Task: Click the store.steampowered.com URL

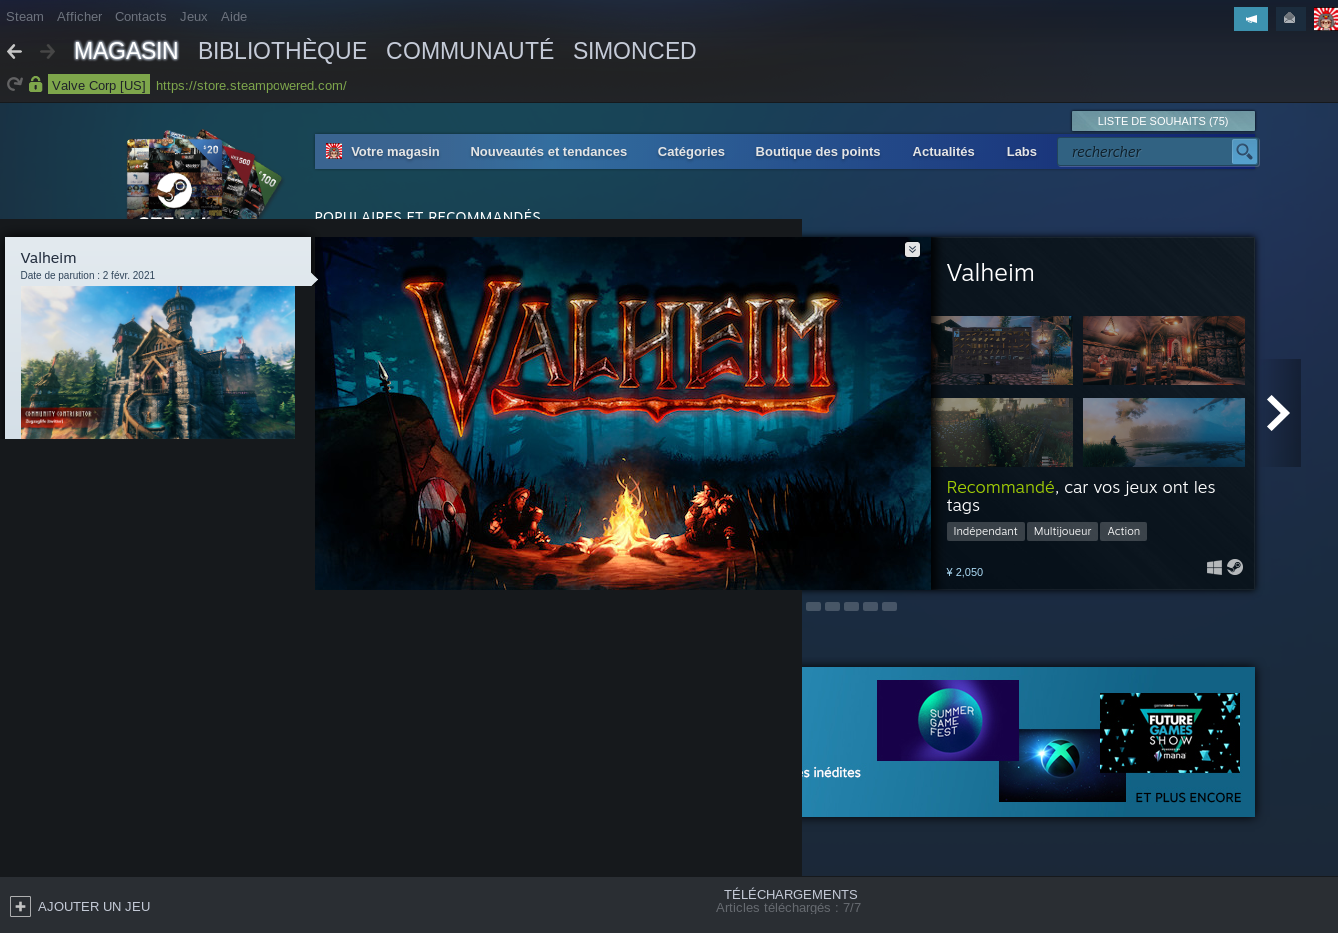Action: click(x=251, y=85)
